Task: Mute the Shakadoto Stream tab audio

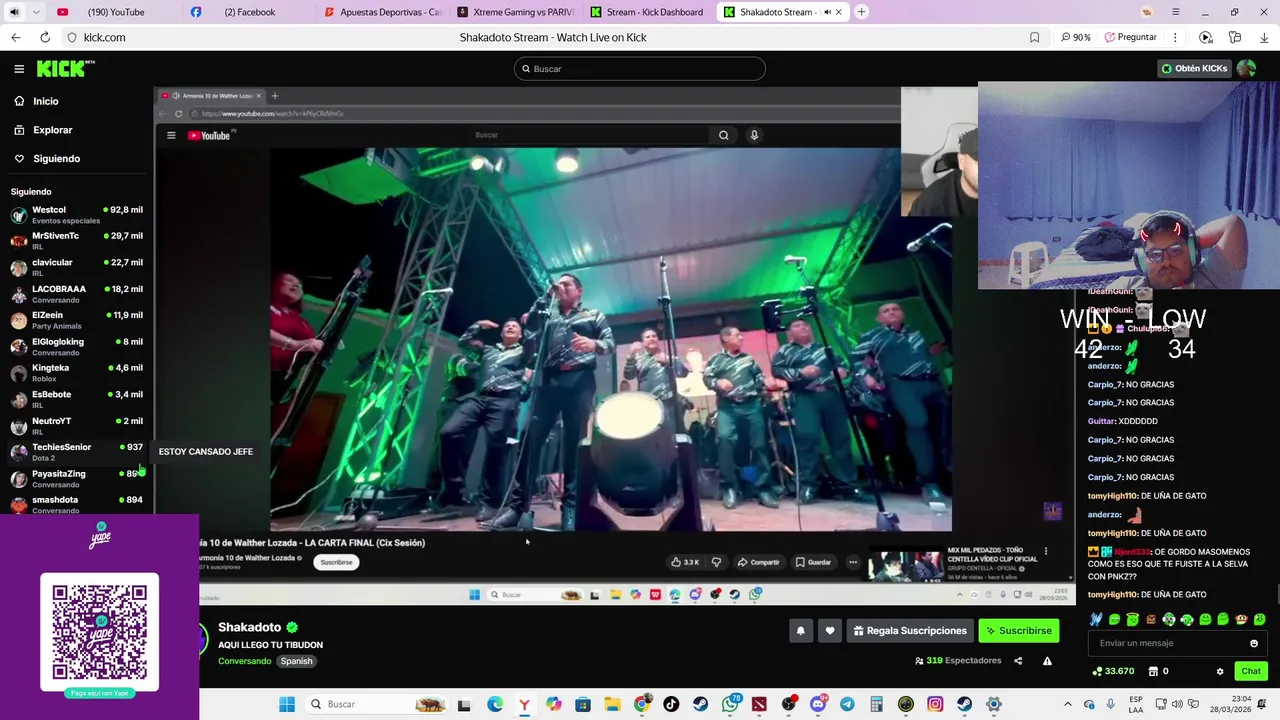Action: [827, 12]
